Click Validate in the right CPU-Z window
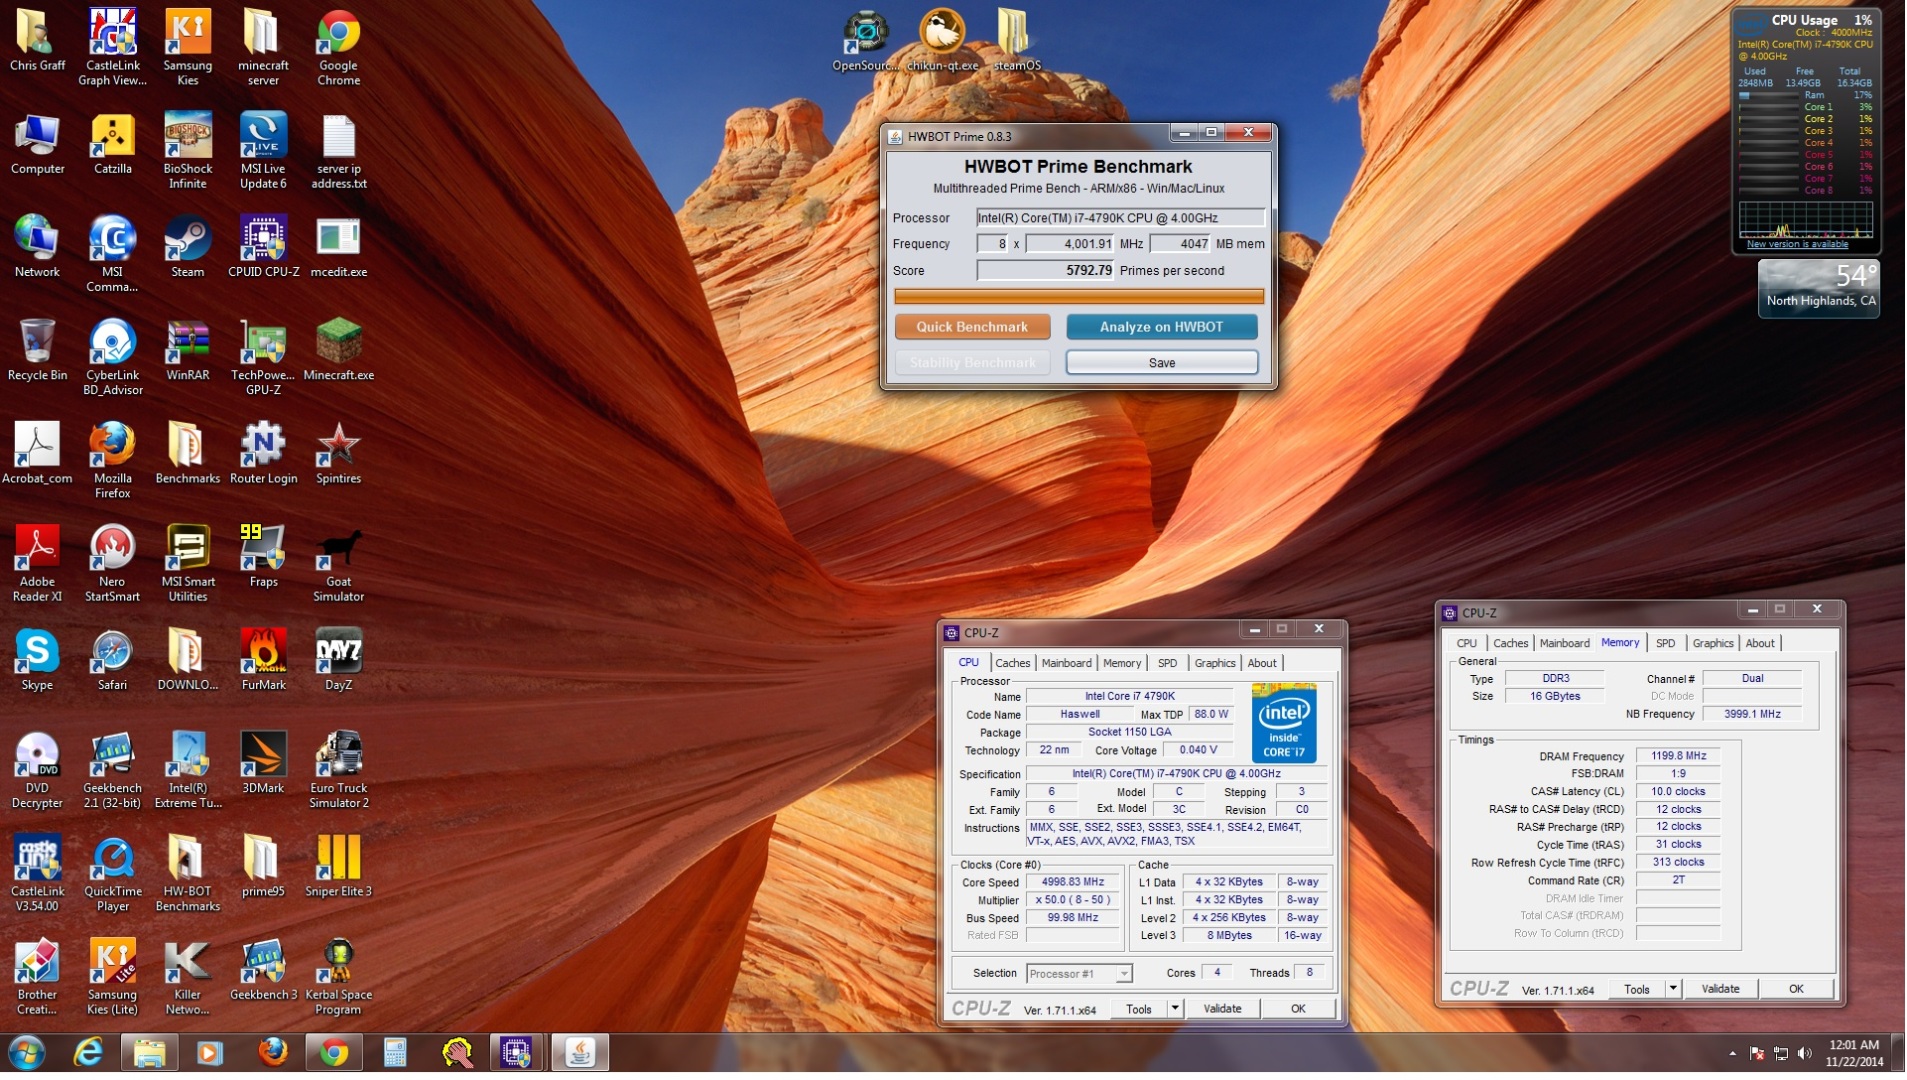1907x1080 pixels. (x=1721, y=990)
